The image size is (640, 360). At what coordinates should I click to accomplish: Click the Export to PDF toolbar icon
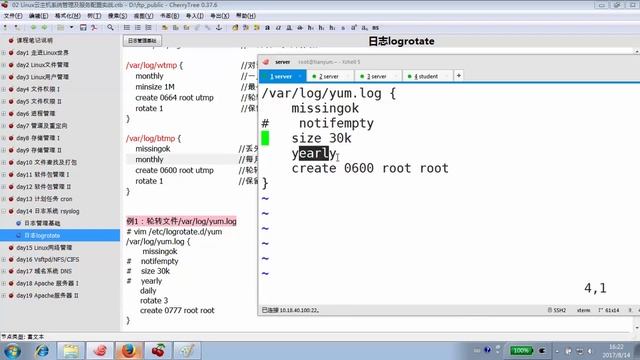click(94, 28)
